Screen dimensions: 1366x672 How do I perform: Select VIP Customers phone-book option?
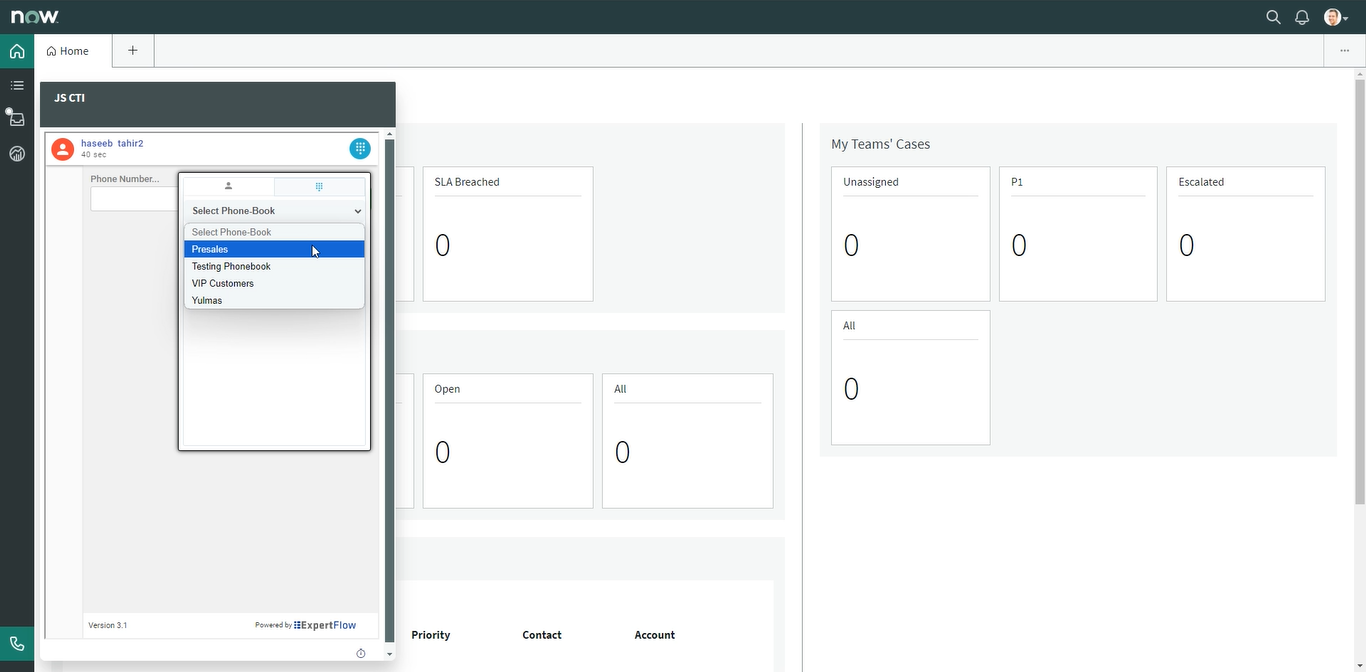[x=274, y=284]
